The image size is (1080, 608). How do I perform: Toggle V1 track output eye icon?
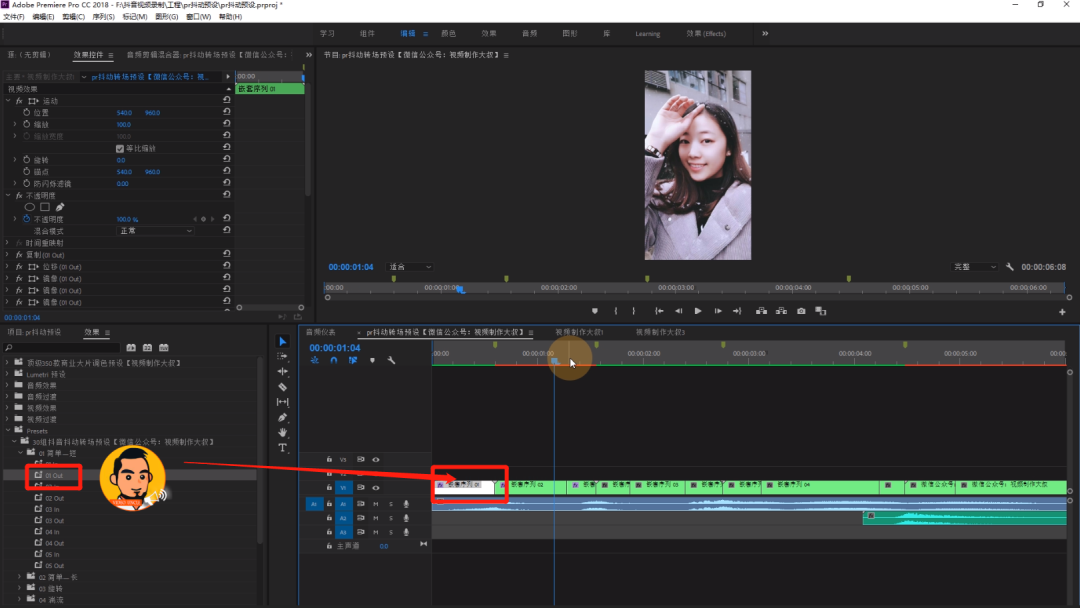tap(376, 488)
